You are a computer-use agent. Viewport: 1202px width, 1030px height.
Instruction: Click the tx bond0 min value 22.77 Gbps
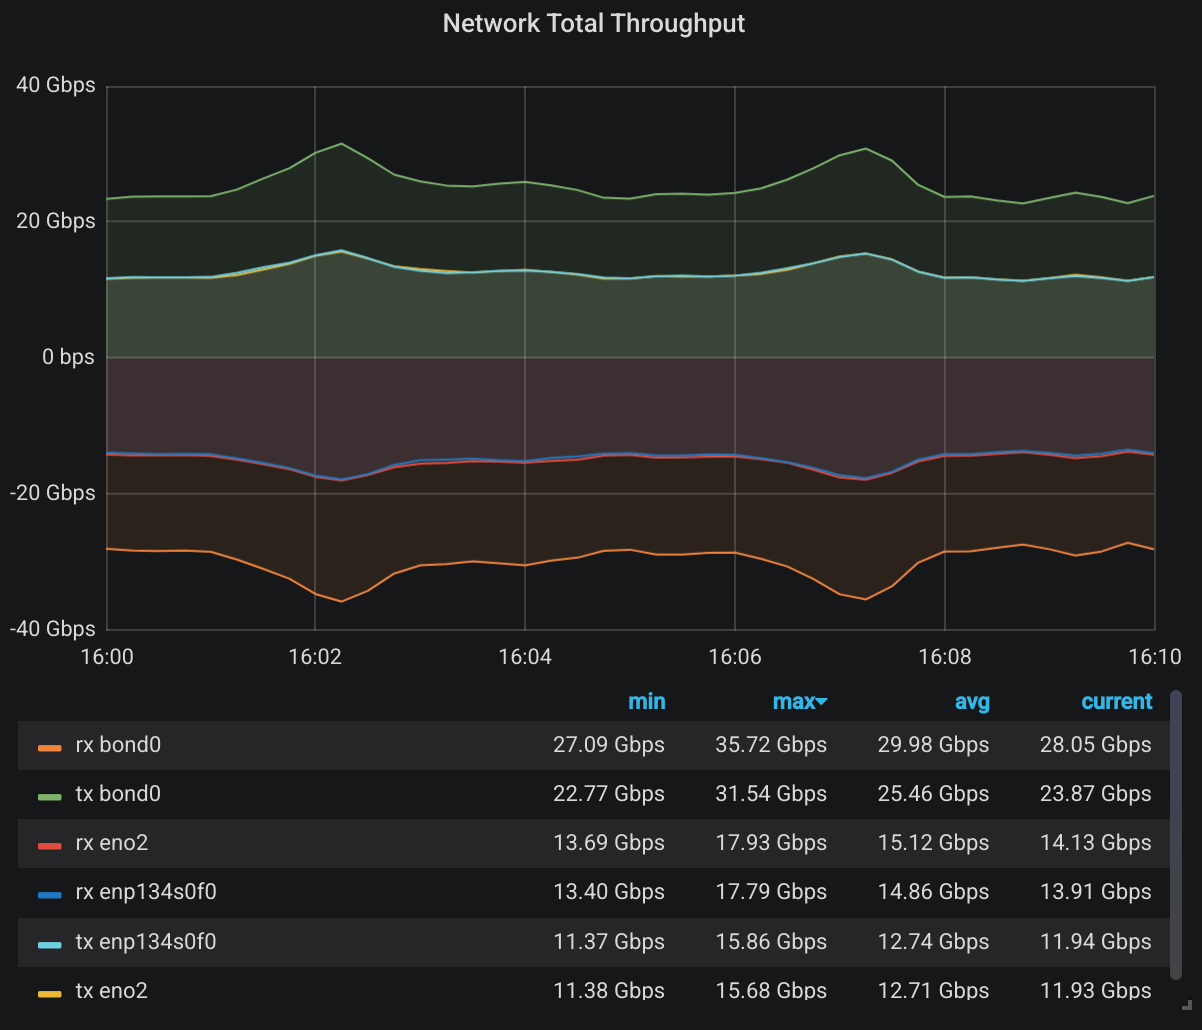click(x=609, y=794)
